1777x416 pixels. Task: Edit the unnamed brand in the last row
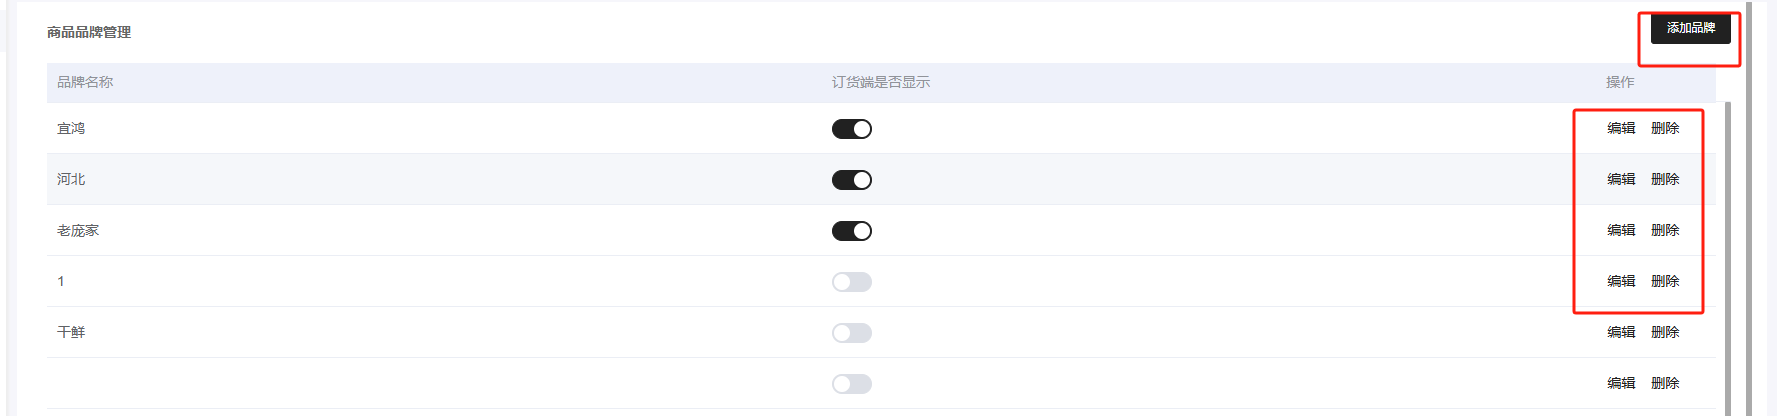click(1621, 383)
